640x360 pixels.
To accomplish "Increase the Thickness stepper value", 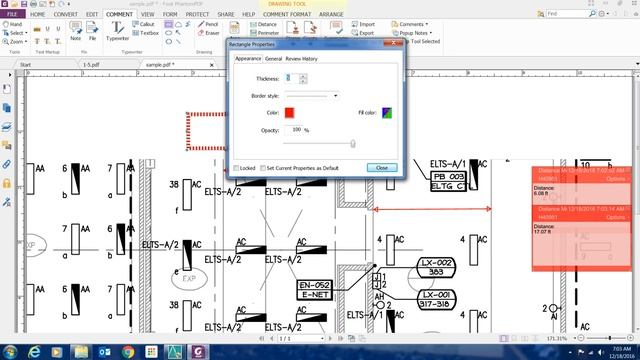I will click(x=303, y=76).
